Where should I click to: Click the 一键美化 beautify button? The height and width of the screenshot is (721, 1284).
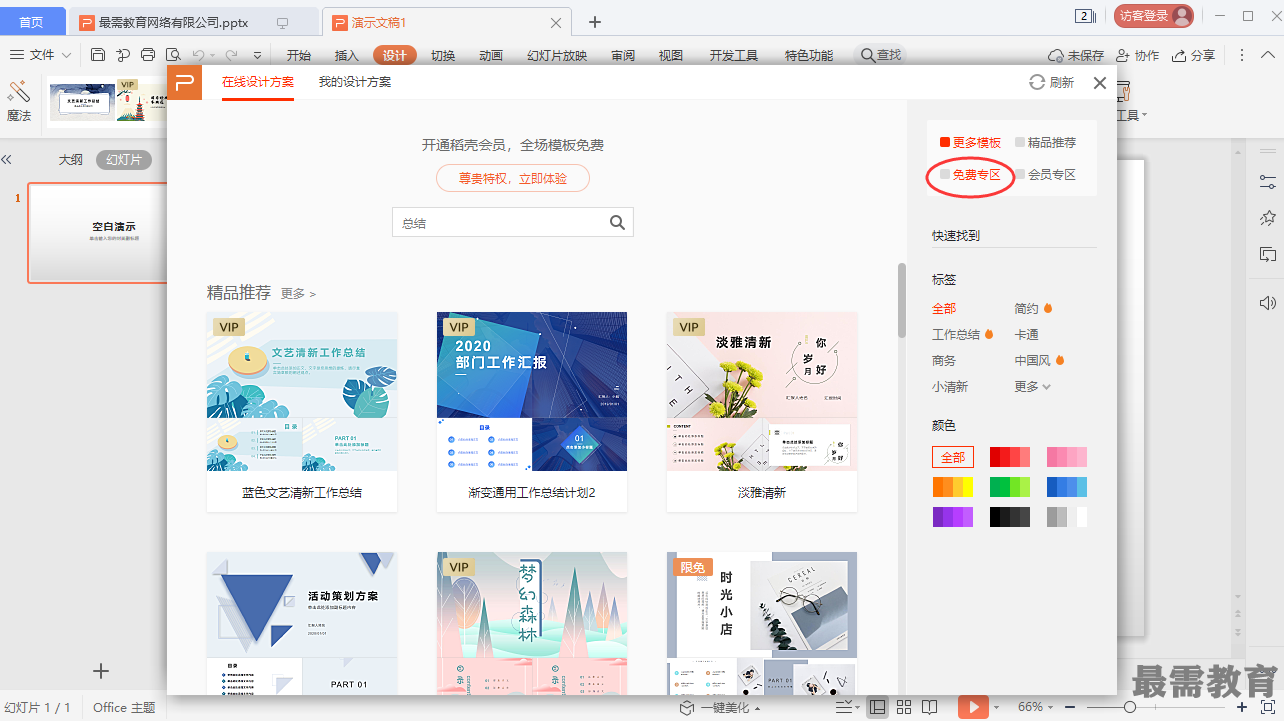pos(719,707)
